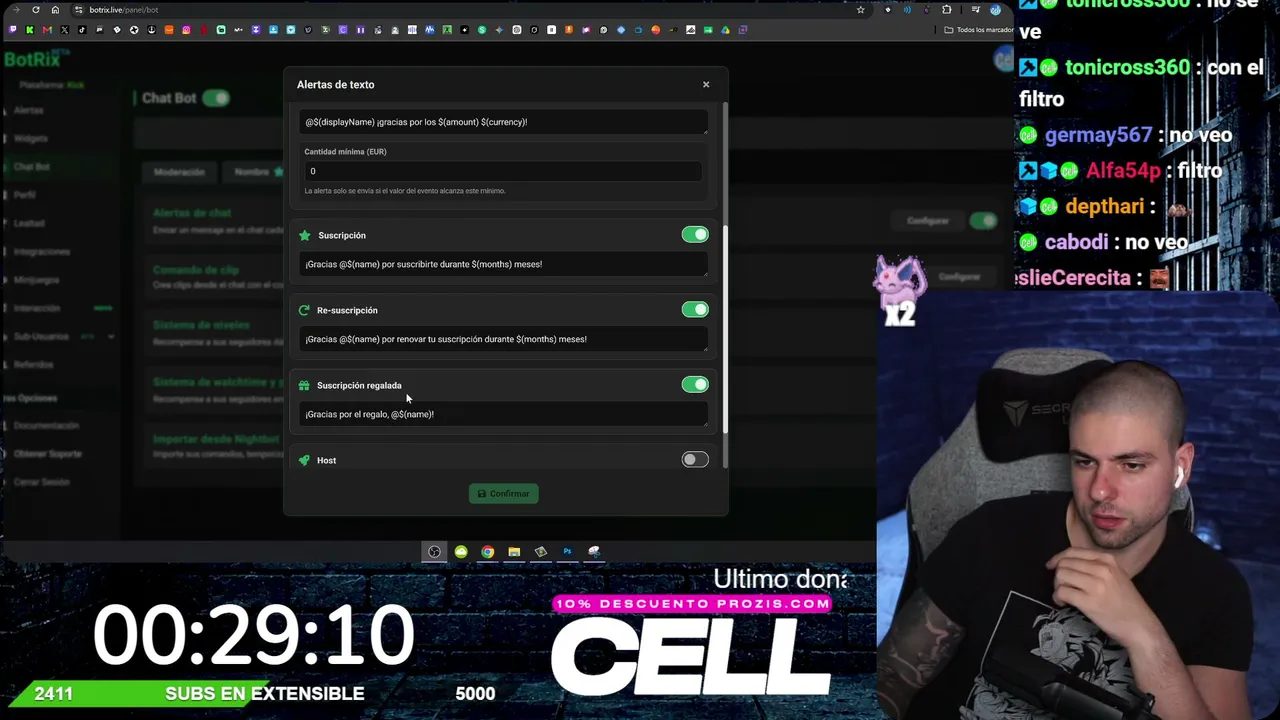This screenshot has height=720, width=1280.
Task: Open Alertas in the BotRix sidebar
Action: (x=29, y=110)
